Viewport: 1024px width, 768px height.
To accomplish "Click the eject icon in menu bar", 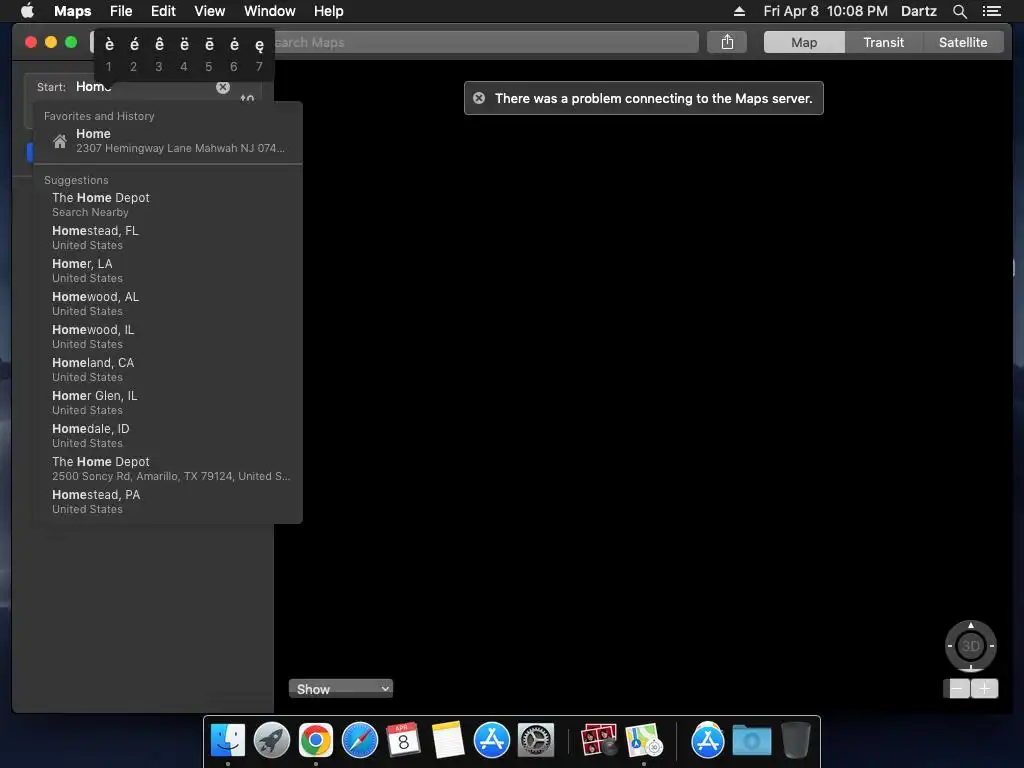I will tap(739, 11).
